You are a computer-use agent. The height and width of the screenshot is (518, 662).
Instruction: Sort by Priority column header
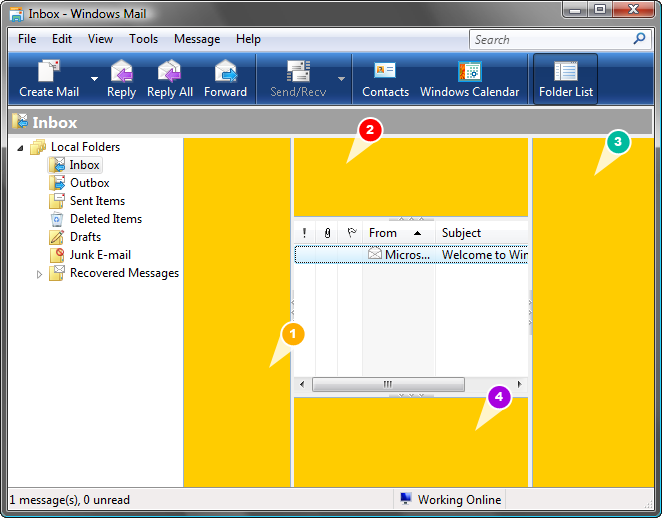[x=304, y=233]
